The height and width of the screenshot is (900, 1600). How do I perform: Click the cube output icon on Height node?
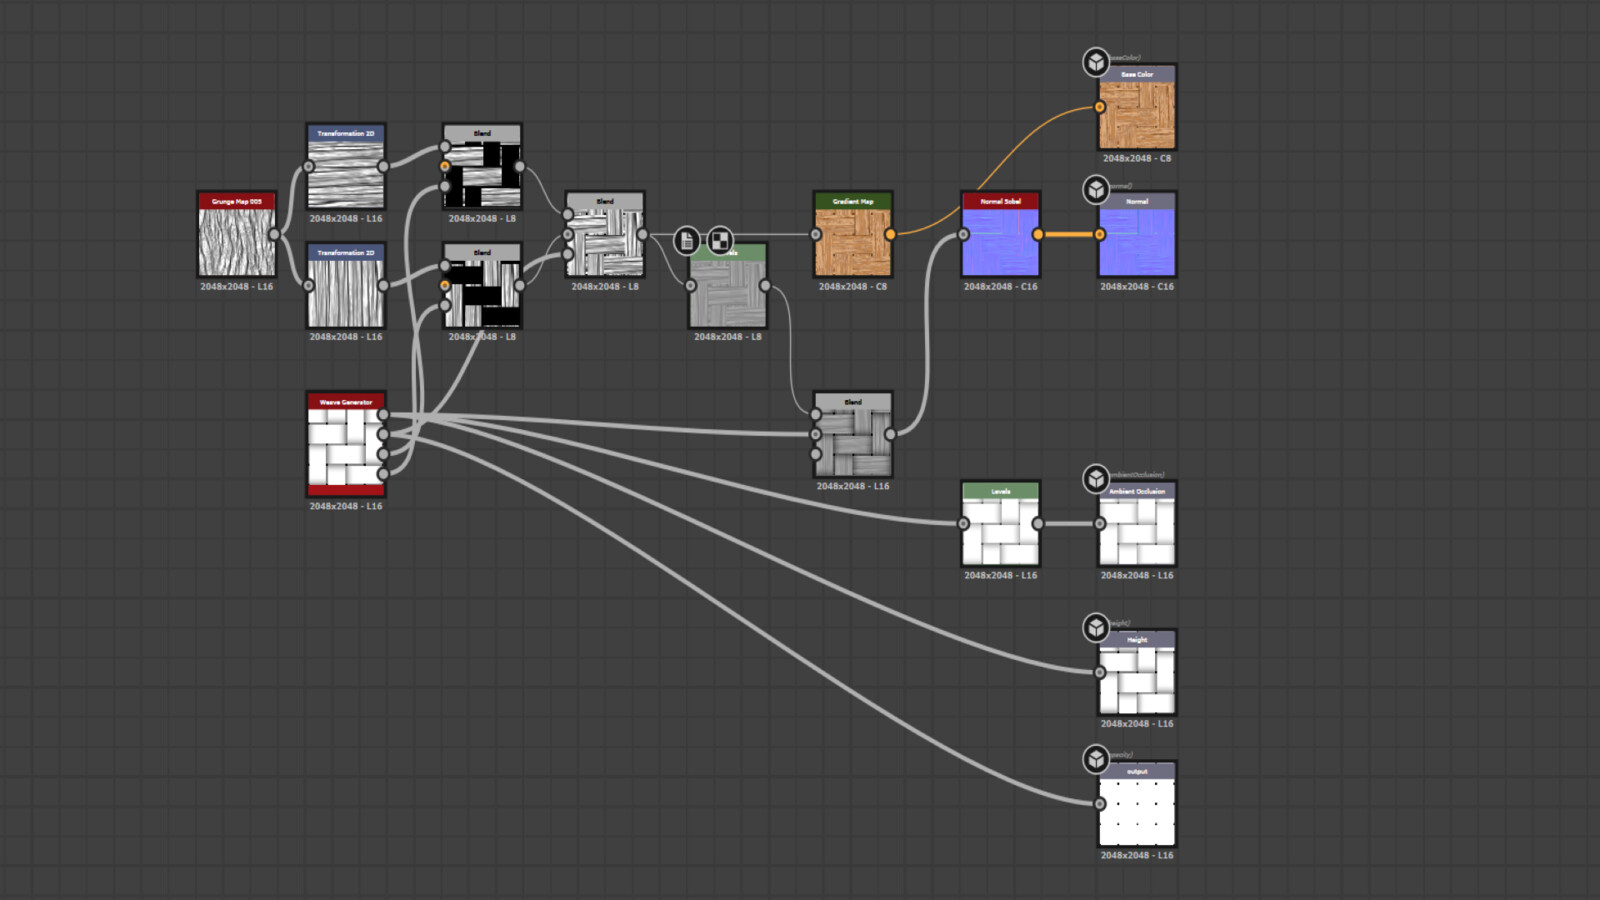(1096, 627)
